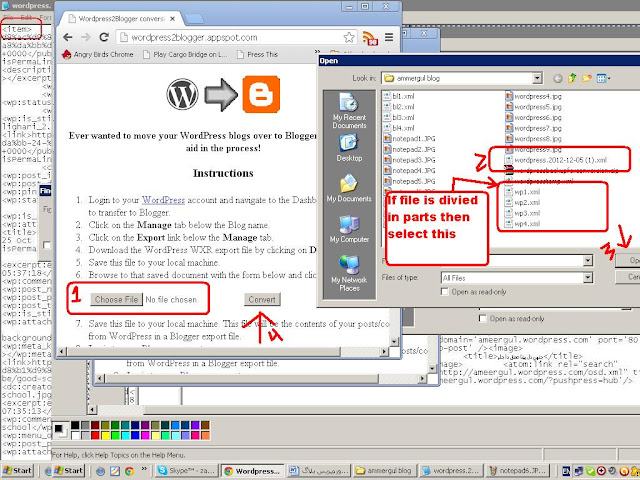This screenshot has height=480, width=640.
Task: Tick Open as read-only in the rear dialog
Action: (x=482, y=318)
